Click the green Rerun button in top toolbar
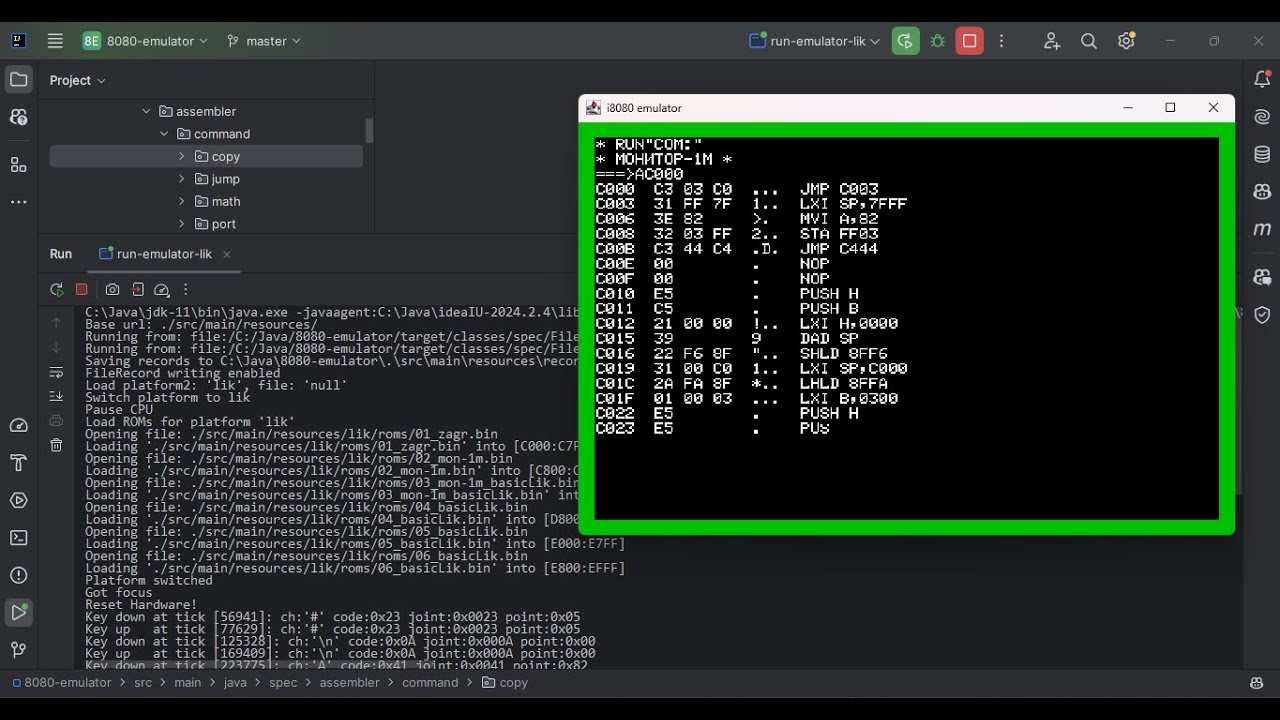Screen dimensions: 1280x720 coord(905,41)
